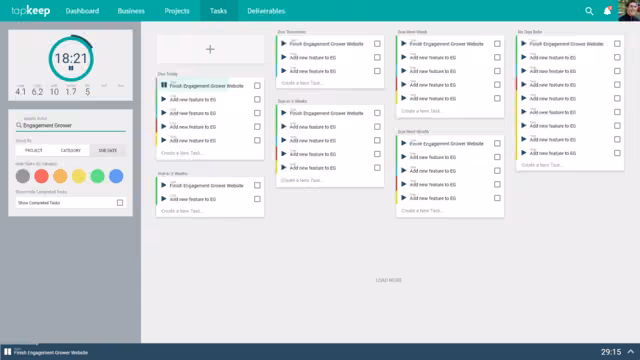Check off Finish Engagement Grower Website in Due in 2 Weeks
The image size is (640, 360).
[x=257, y=185]
